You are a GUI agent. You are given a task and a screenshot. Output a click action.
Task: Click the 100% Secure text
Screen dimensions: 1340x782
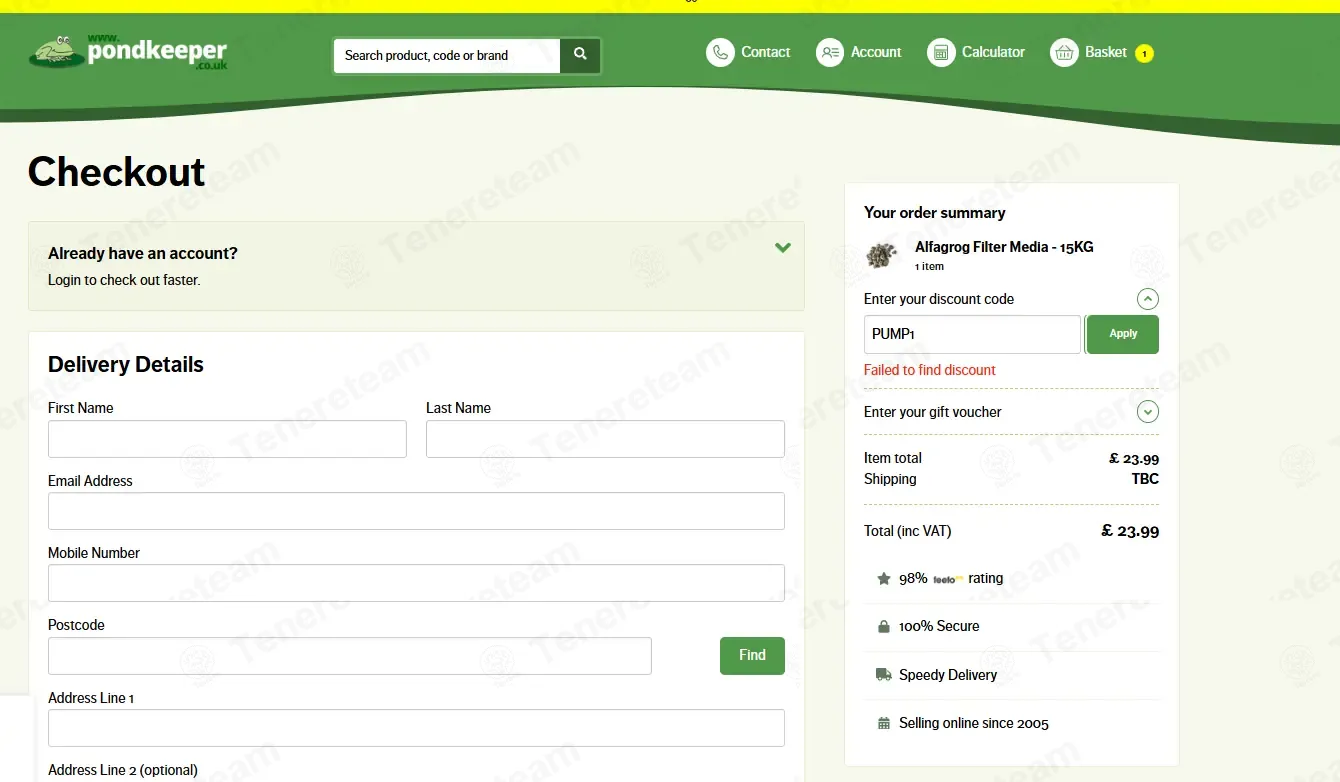[x=939, y=627]
